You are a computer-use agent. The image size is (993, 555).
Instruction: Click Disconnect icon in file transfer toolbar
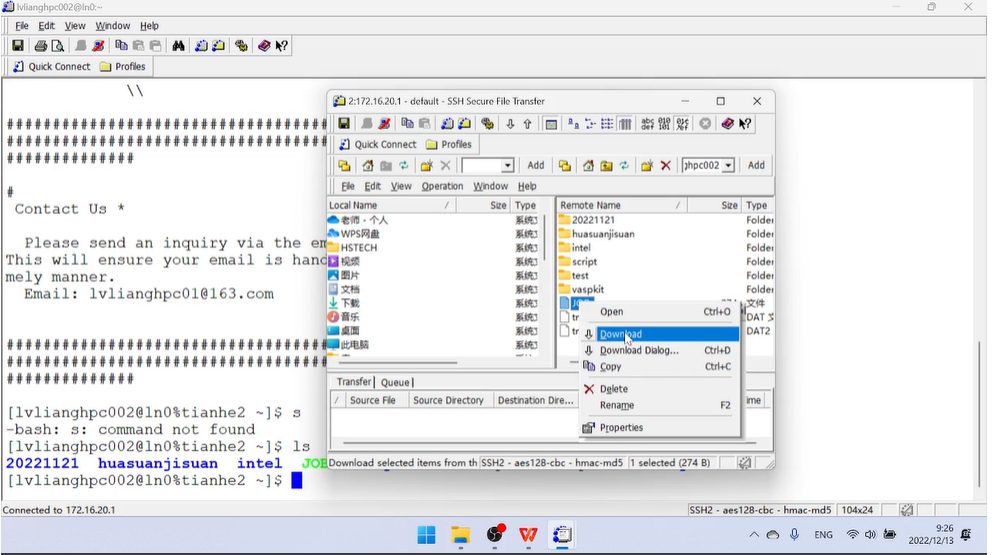[x=384, y=124]
